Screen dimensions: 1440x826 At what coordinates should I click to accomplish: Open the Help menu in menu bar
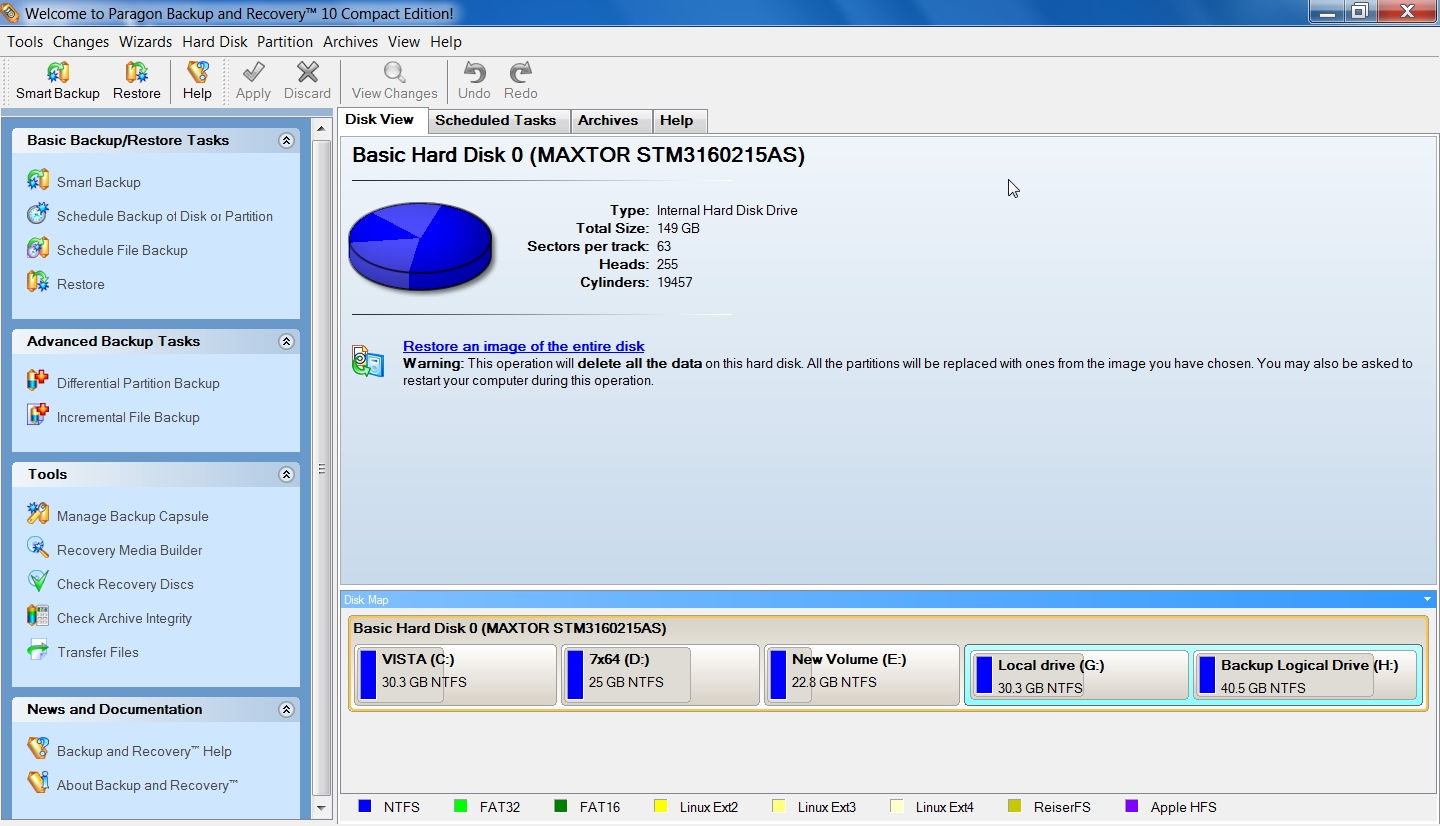[446, 42]
